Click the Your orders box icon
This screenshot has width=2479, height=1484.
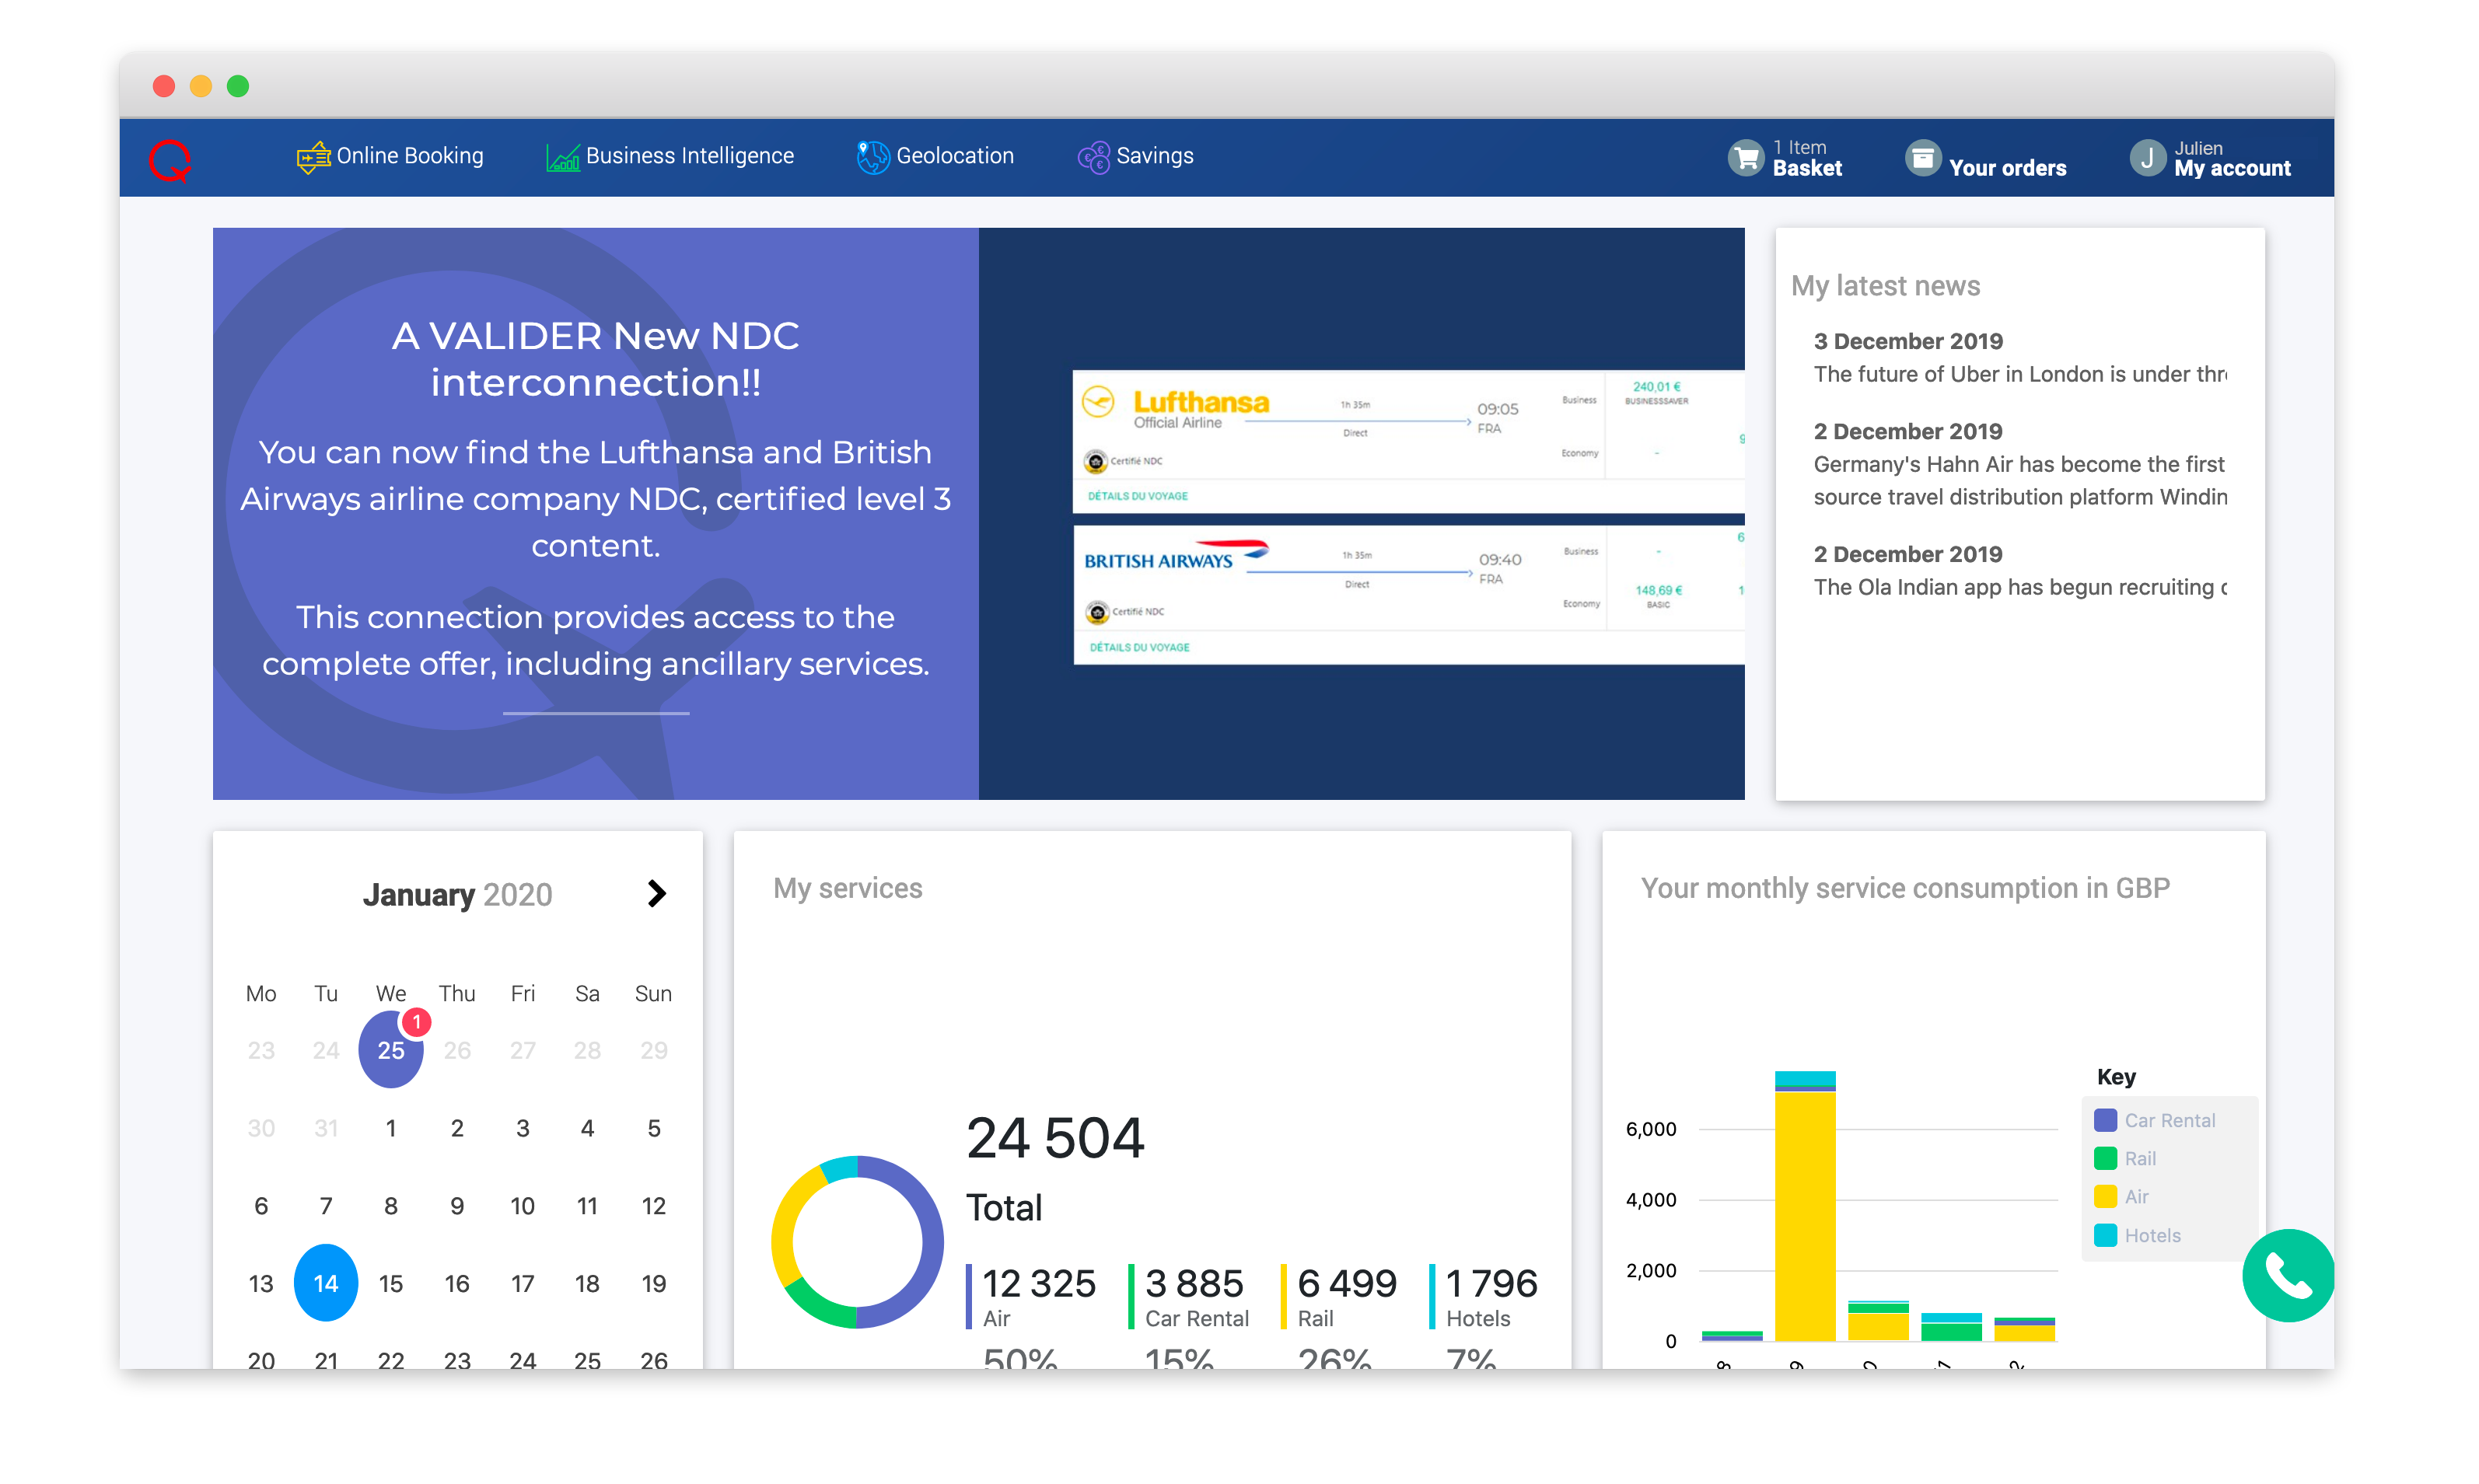click(x=1922, y=158)
